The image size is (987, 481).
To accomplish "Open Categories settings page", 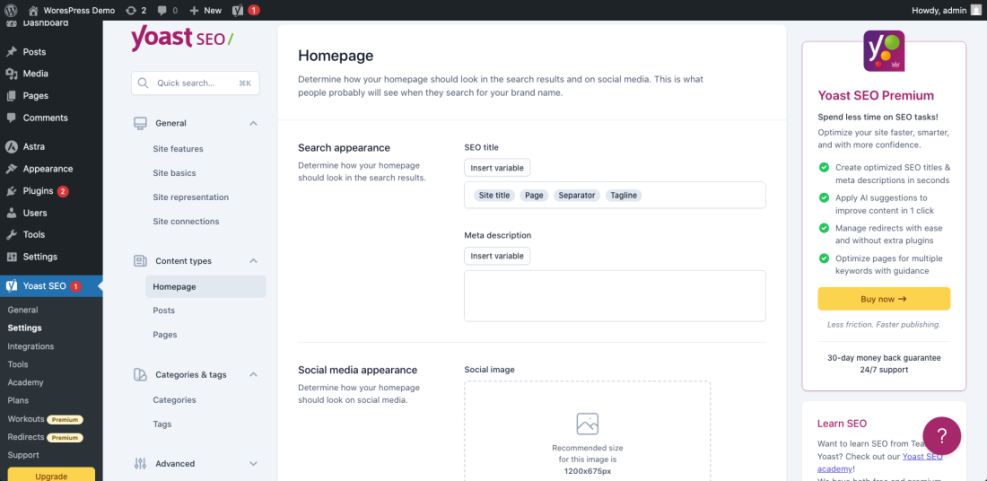I will [x=174, y=400].
